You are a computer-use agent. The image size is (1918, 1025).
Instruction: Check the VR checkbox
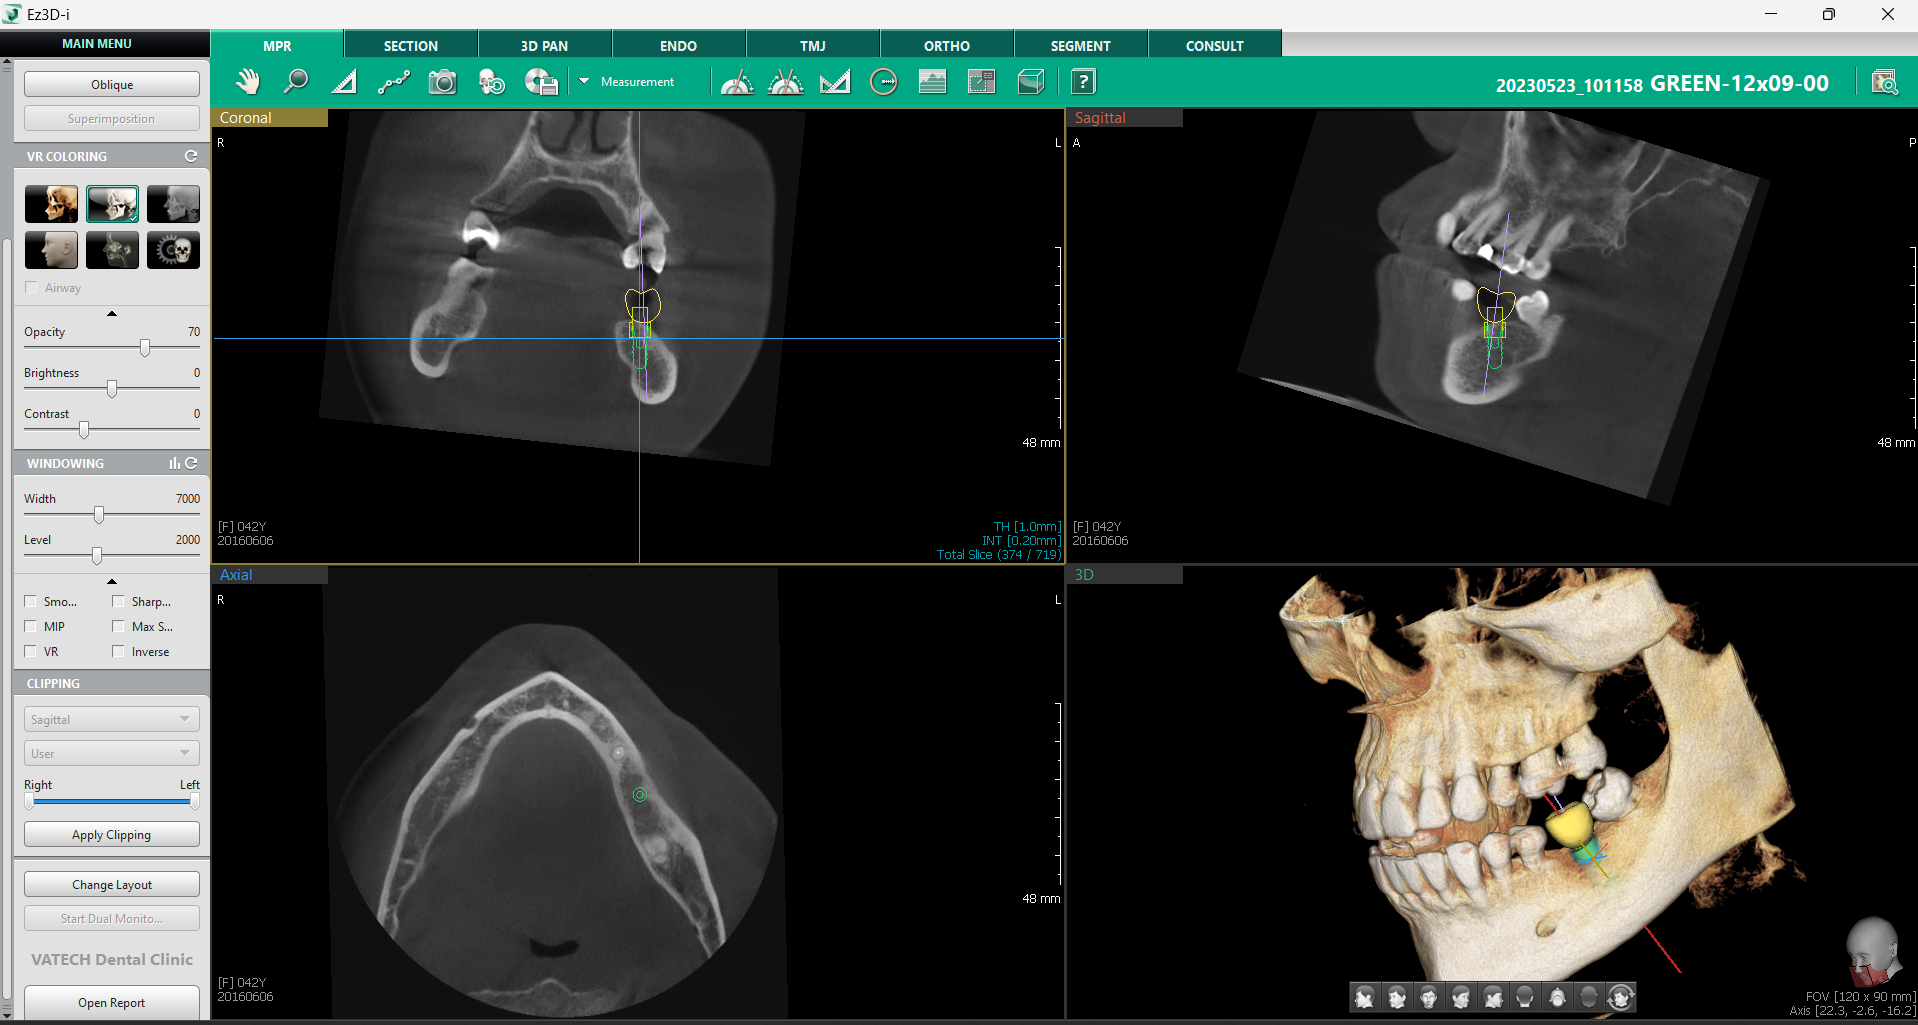pyautogui.click(x=31, y=652)
